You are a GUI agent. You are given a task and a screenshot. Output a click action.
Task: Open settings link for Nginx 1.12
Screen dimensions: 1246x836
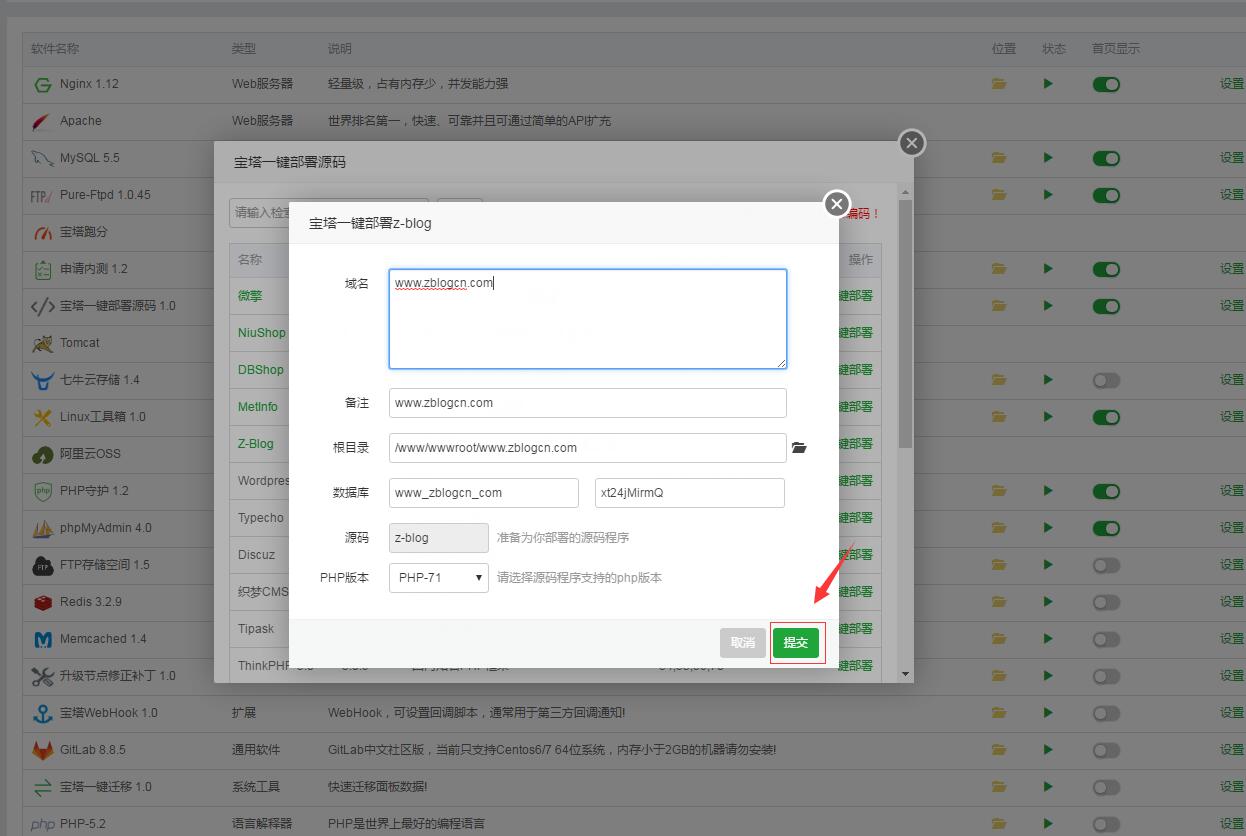pyautogui.click(x=1232, y=84)
